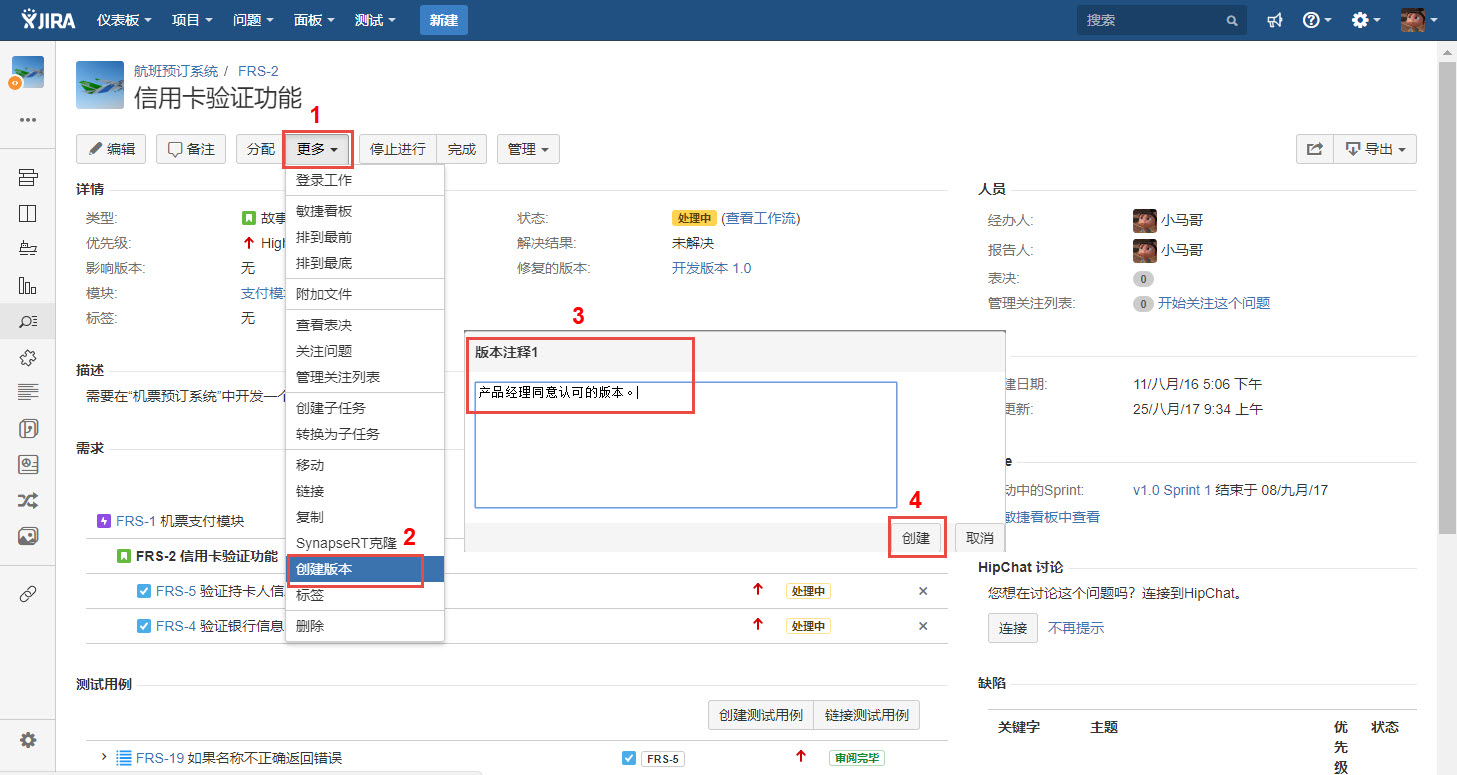Expand the FRS-19 test case row

(103, 757)
